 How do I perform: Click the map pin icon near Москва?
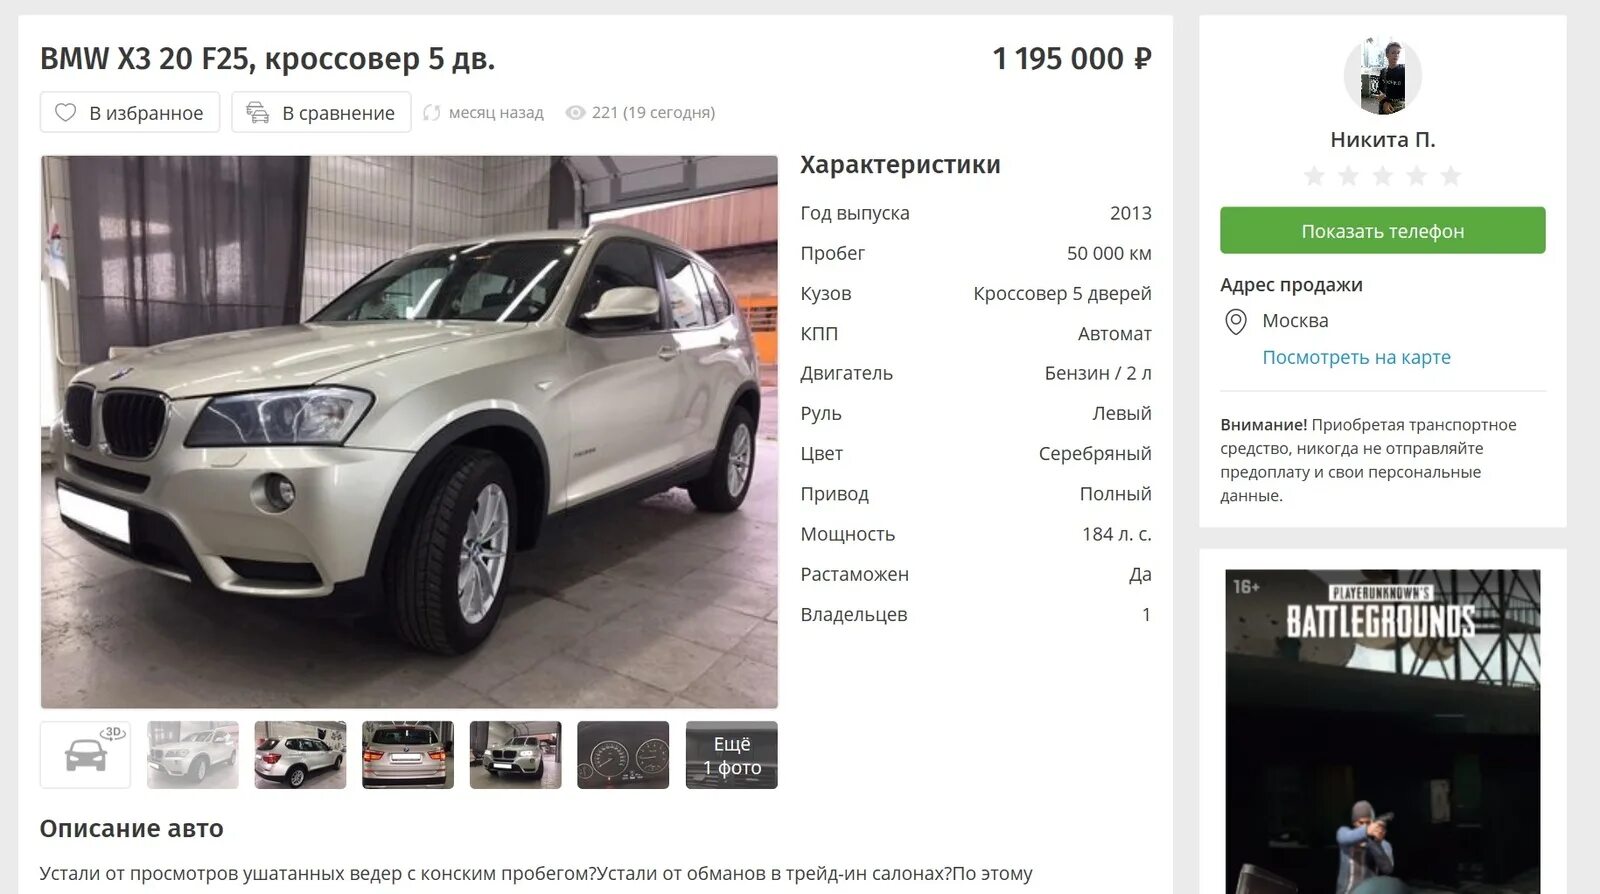[1236, 321]
